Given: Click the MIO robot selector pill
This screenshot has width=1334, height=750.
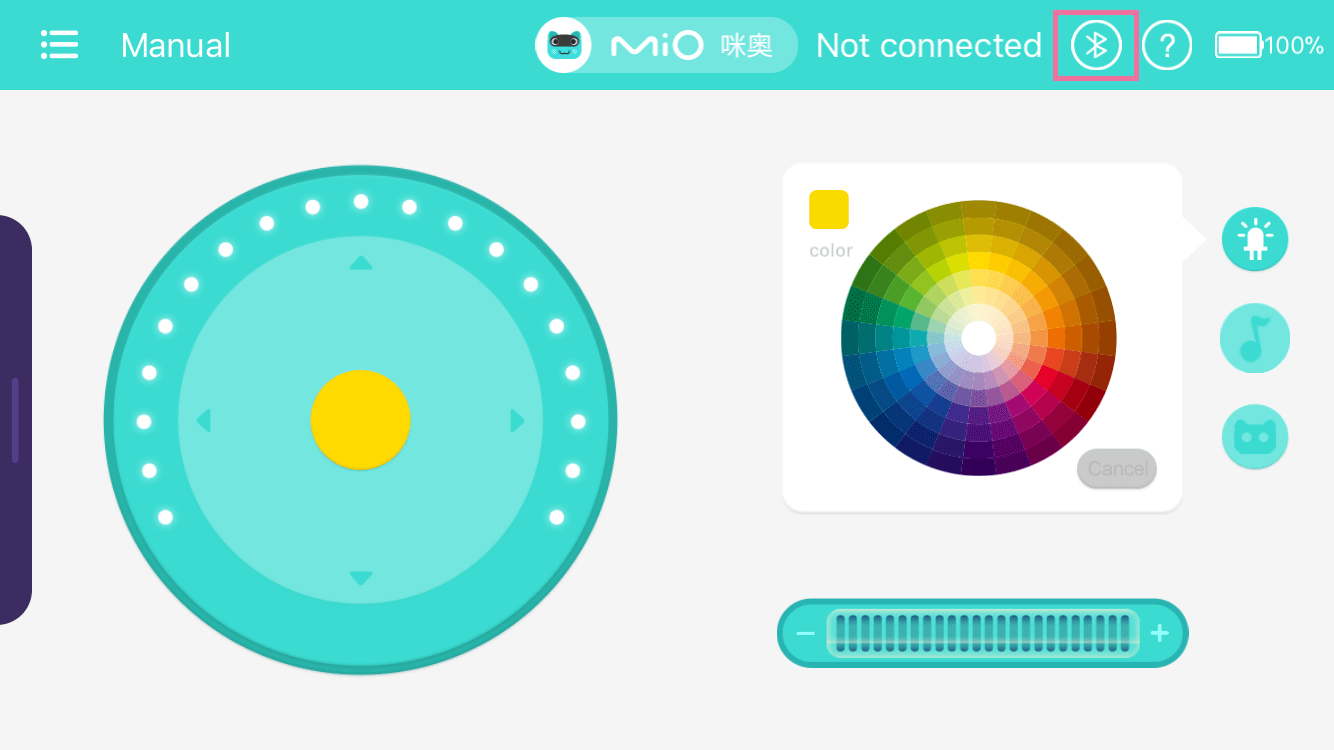Looking at the screenshot, I should coord(666,45).
